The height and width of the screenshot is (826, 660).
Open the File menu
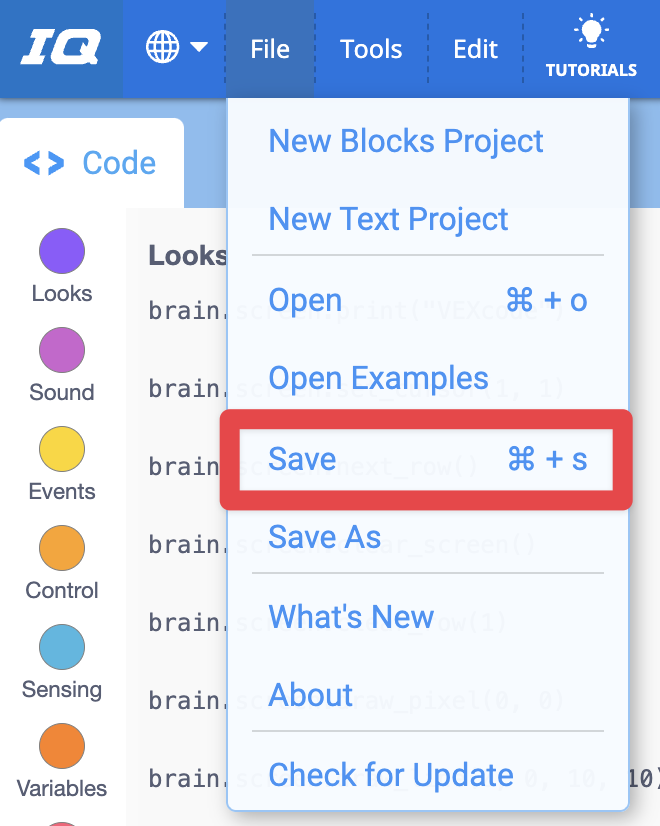(x=269, y=47)
